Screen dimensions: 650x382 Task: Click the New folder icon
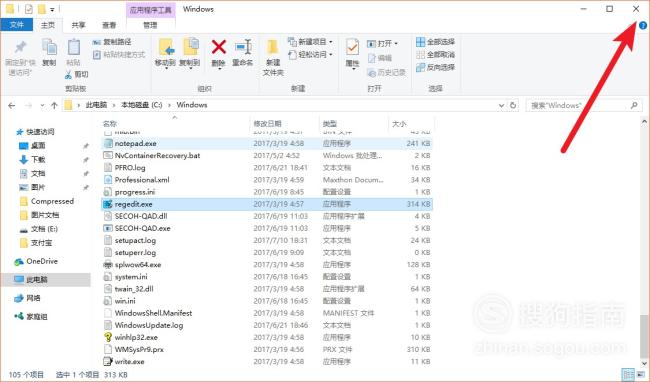[273, 47]
